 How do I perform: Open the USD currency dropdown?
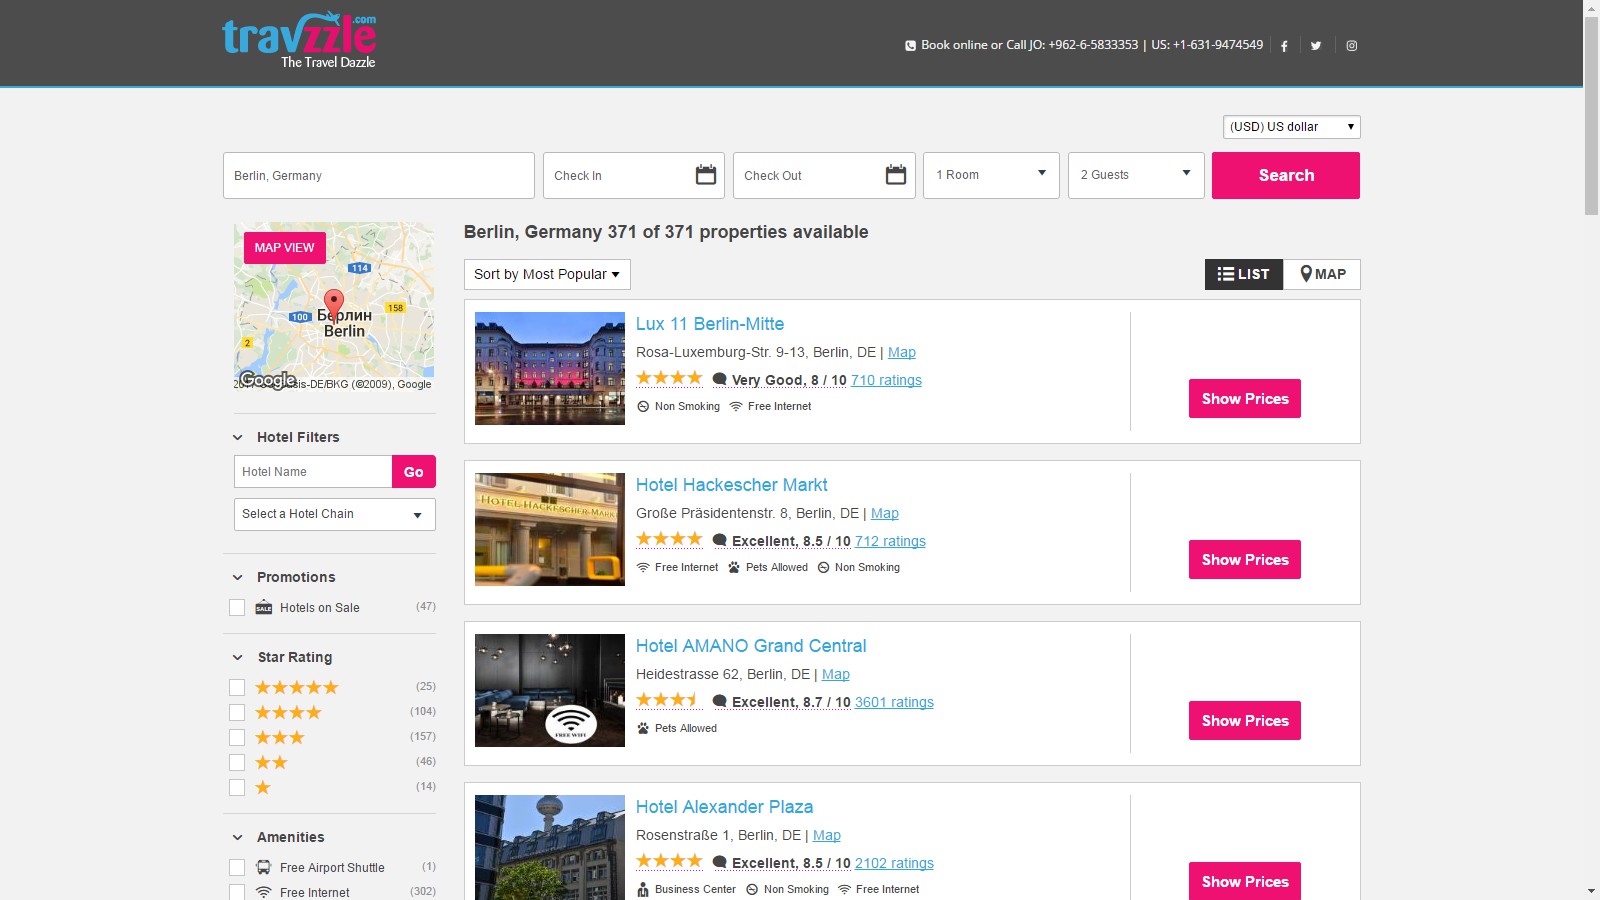tap(1292, 127)
